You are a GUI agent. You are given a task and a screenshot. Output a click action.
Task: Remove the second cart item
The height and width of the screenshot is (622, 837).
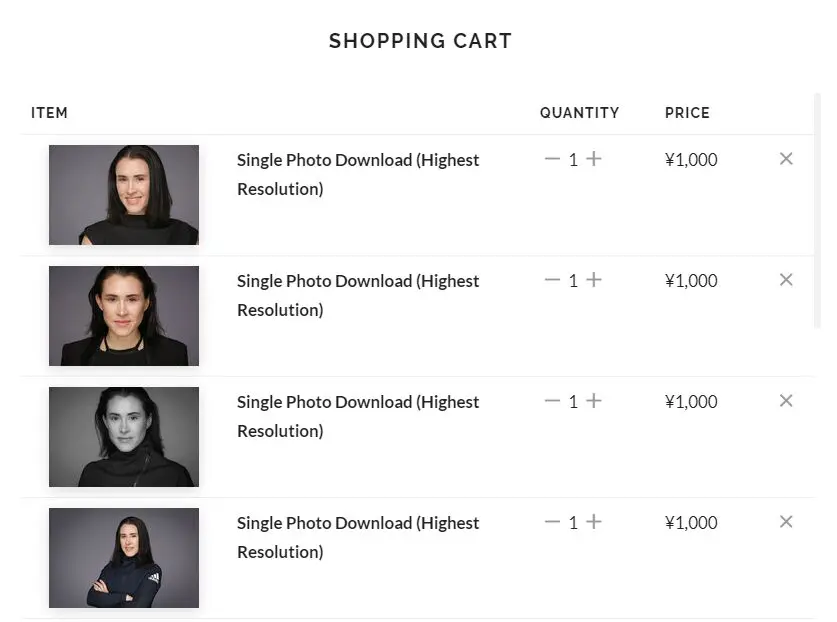tap(786, 279)
